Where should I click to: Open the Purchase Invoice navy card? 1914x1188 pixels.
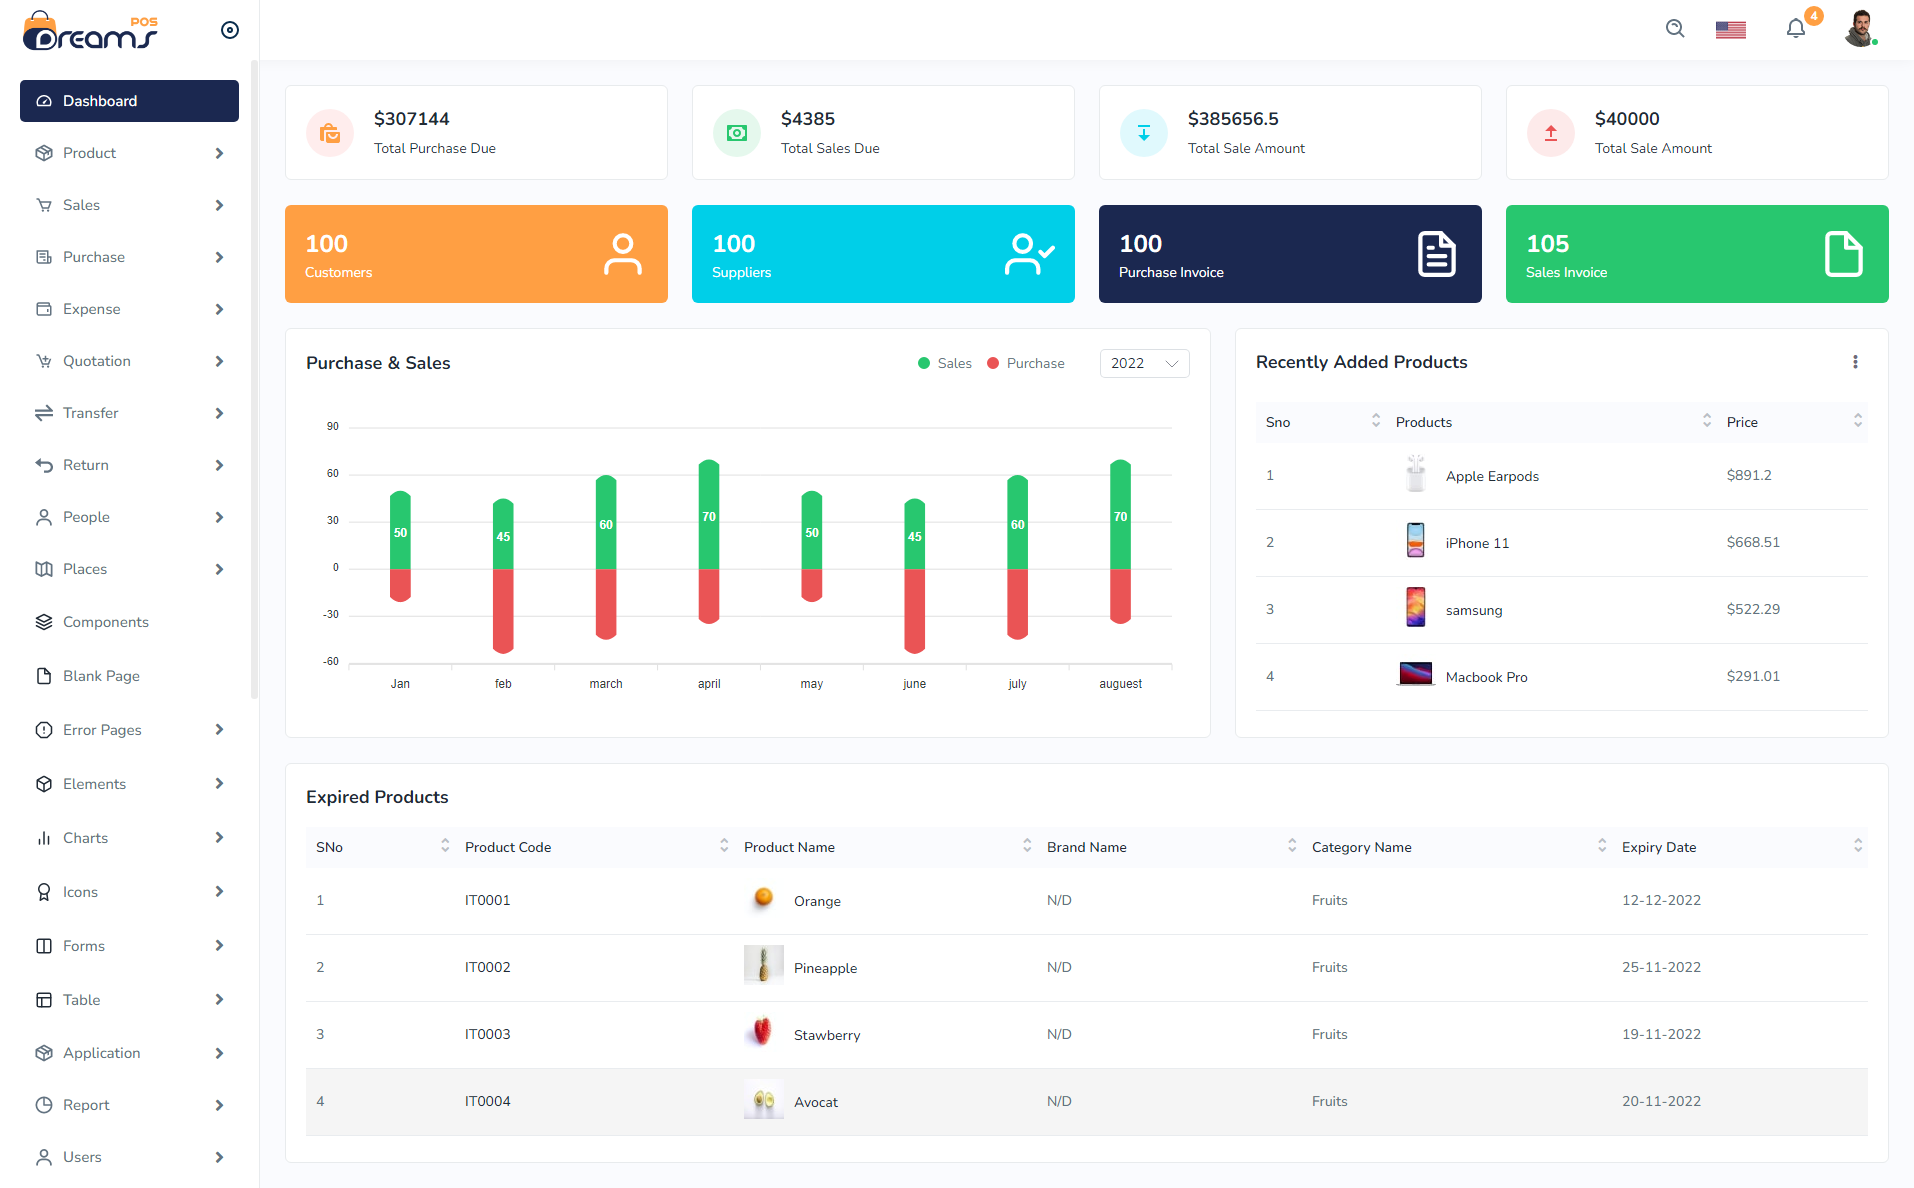1290,254
